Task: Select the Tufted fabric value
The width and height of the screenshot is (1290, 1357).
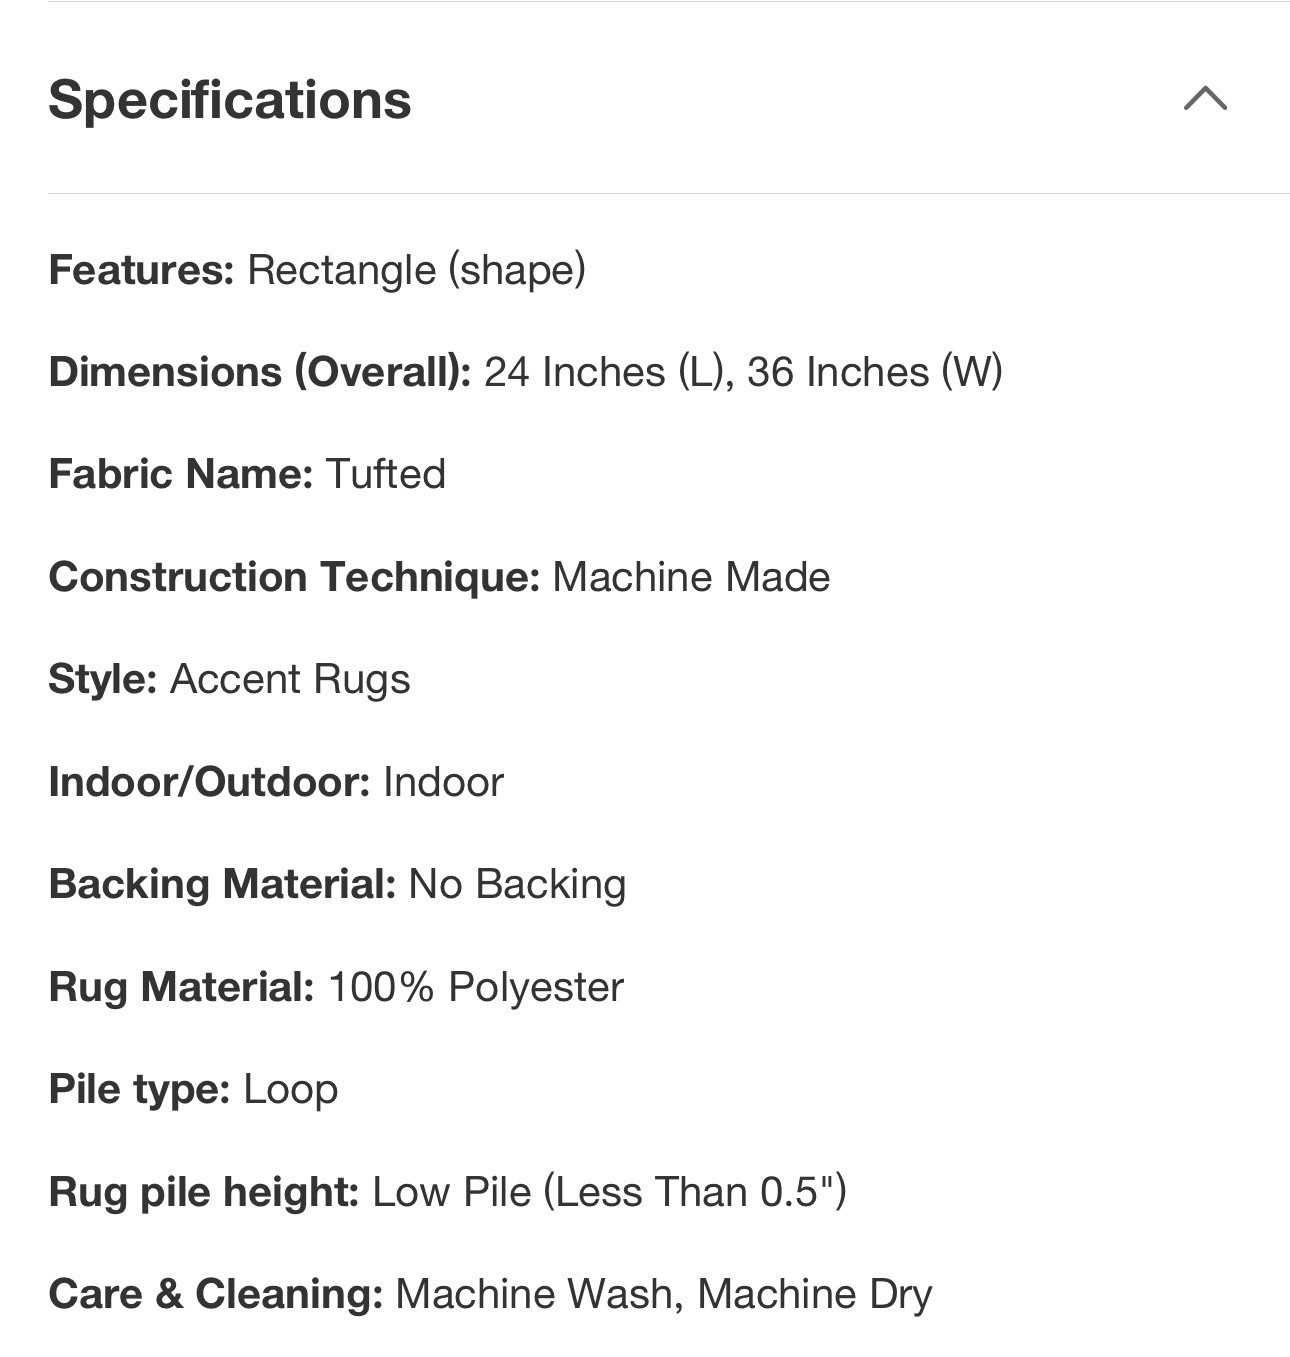Action: 386,474
